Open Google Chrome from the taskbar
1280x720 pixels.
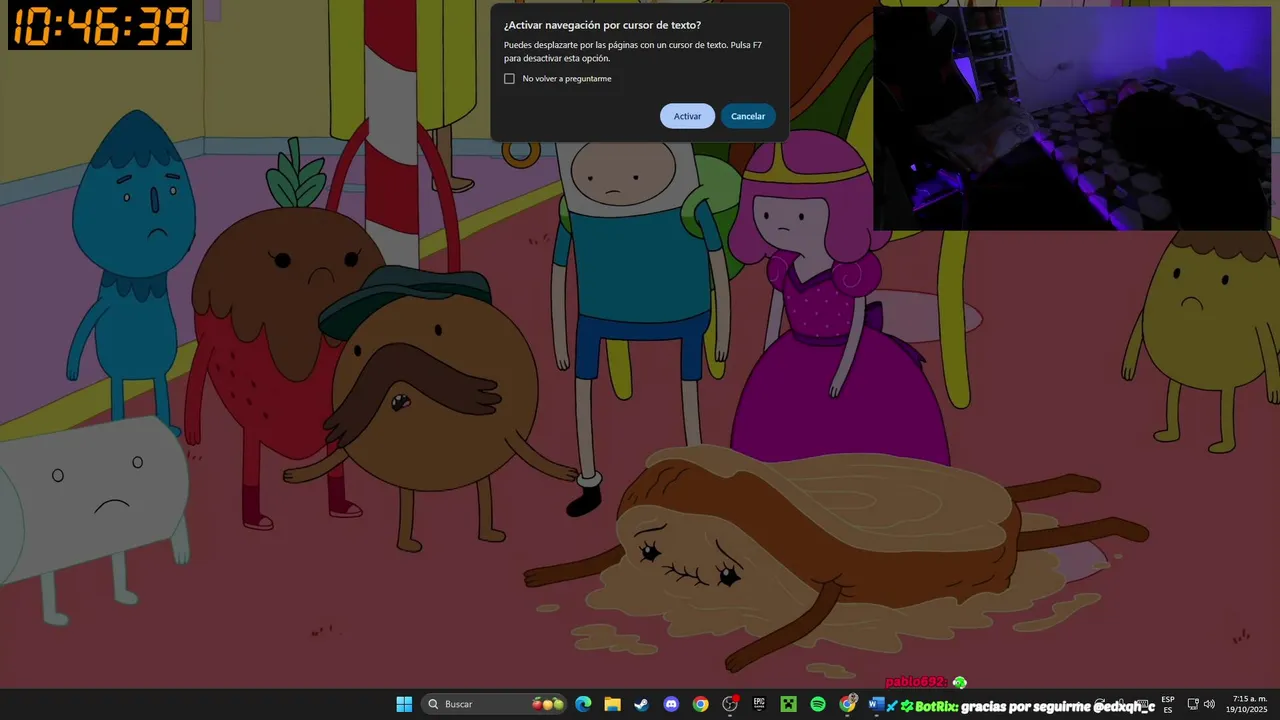[700, 704]
